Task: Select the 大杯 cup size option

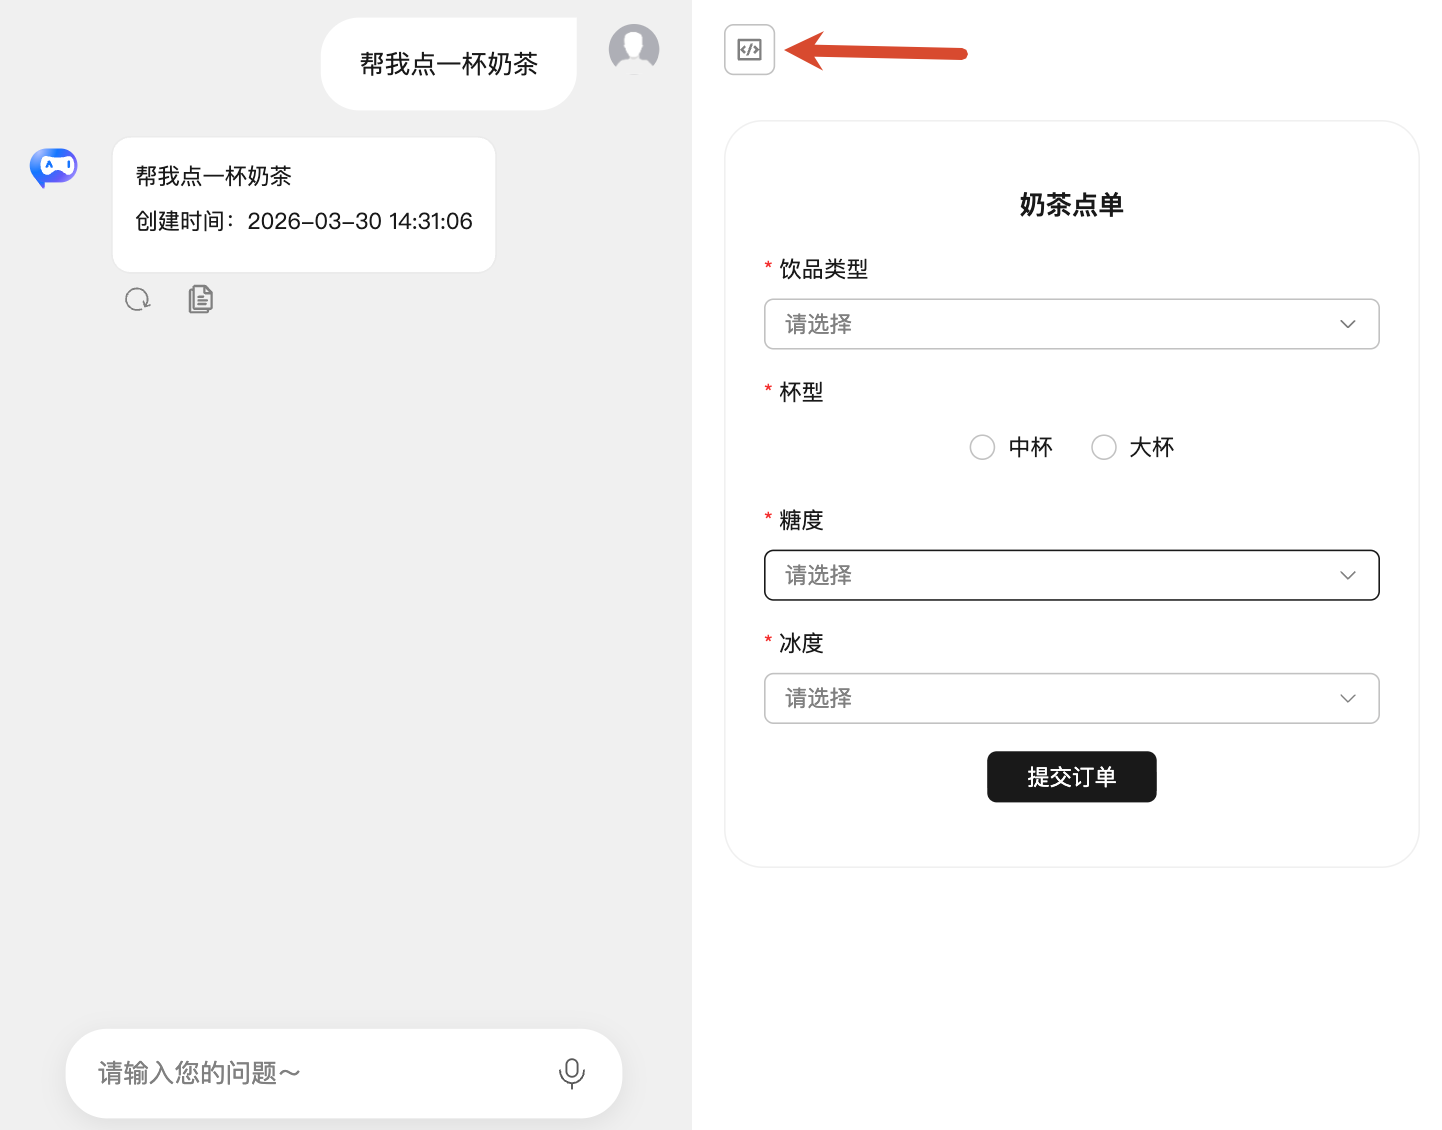Action: (x=1103, y=447)
